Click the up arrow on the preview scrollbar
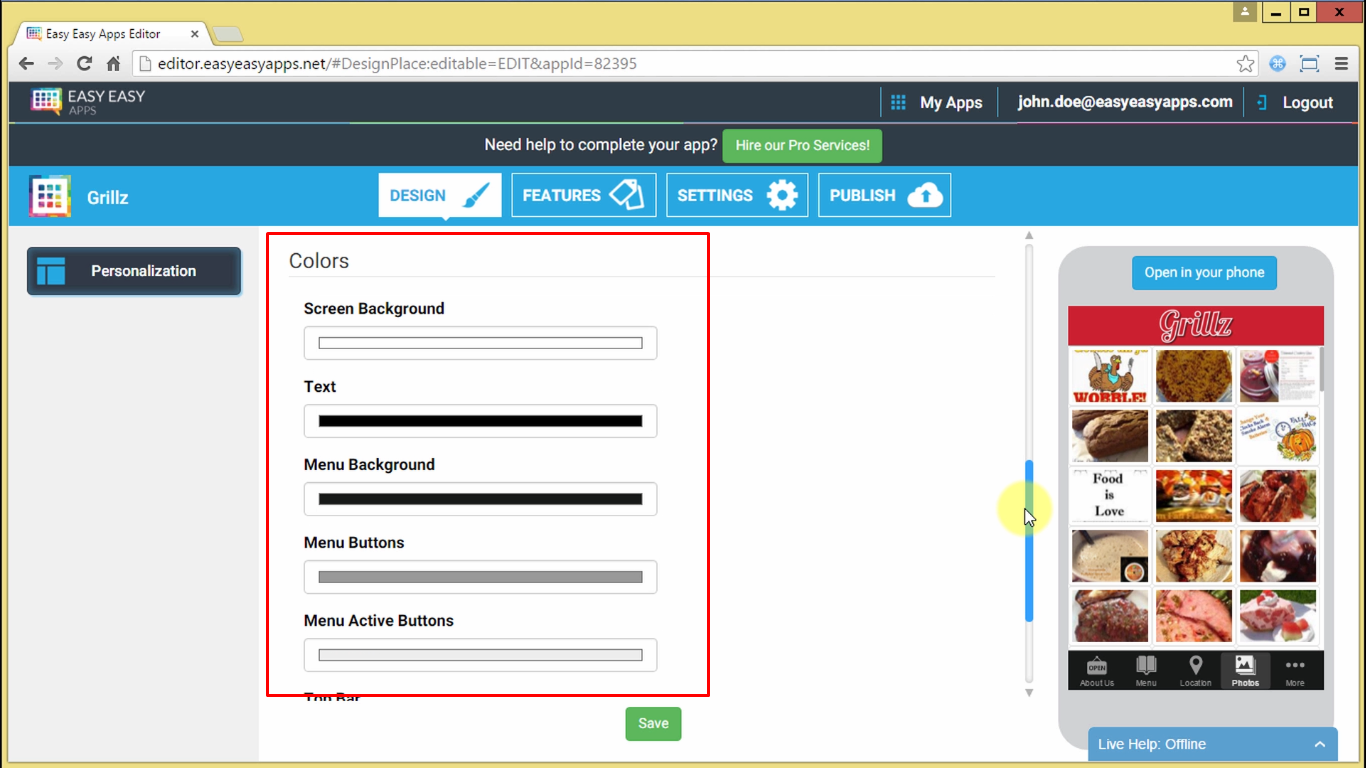This screenshot has width=1366, height=768. click(x=1028, y=235)
